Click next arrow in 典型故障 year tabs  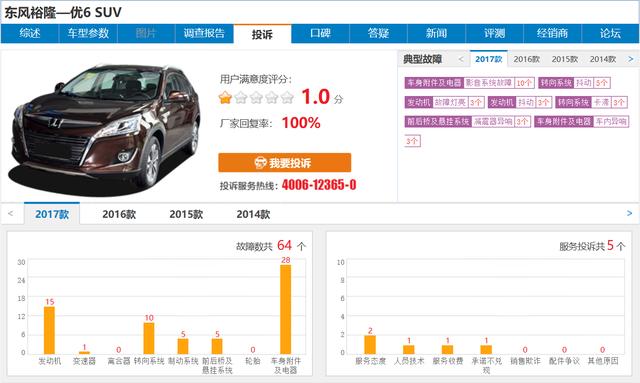point(631,59)
